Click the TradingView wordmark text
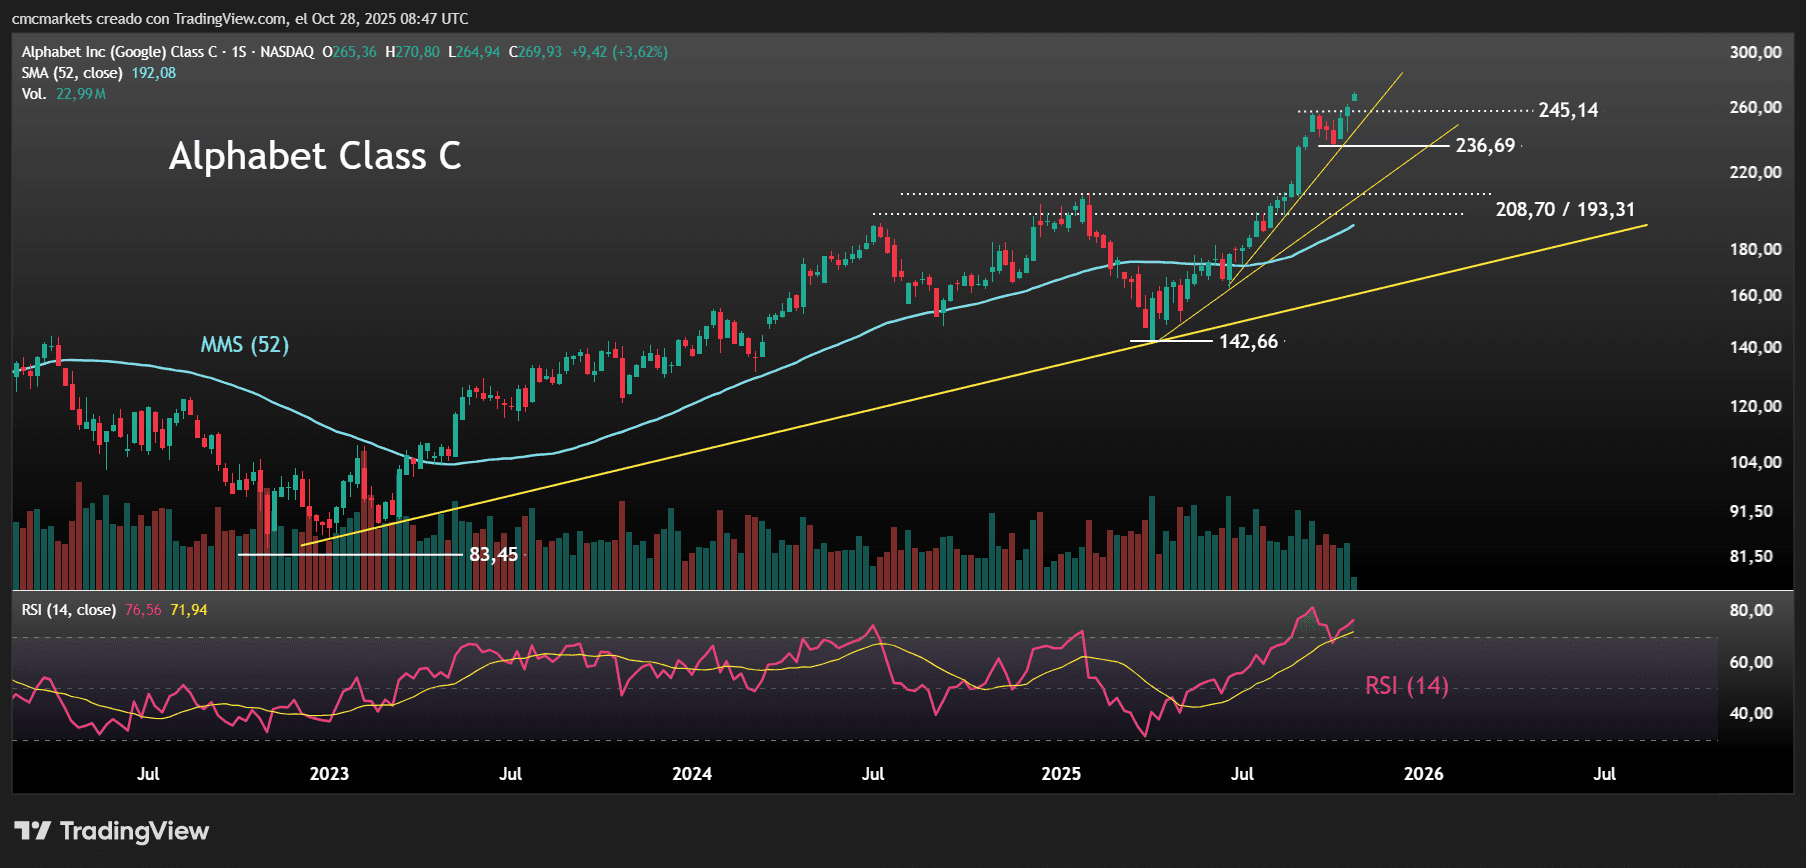 pyautogui.click(x=134, y=831)
